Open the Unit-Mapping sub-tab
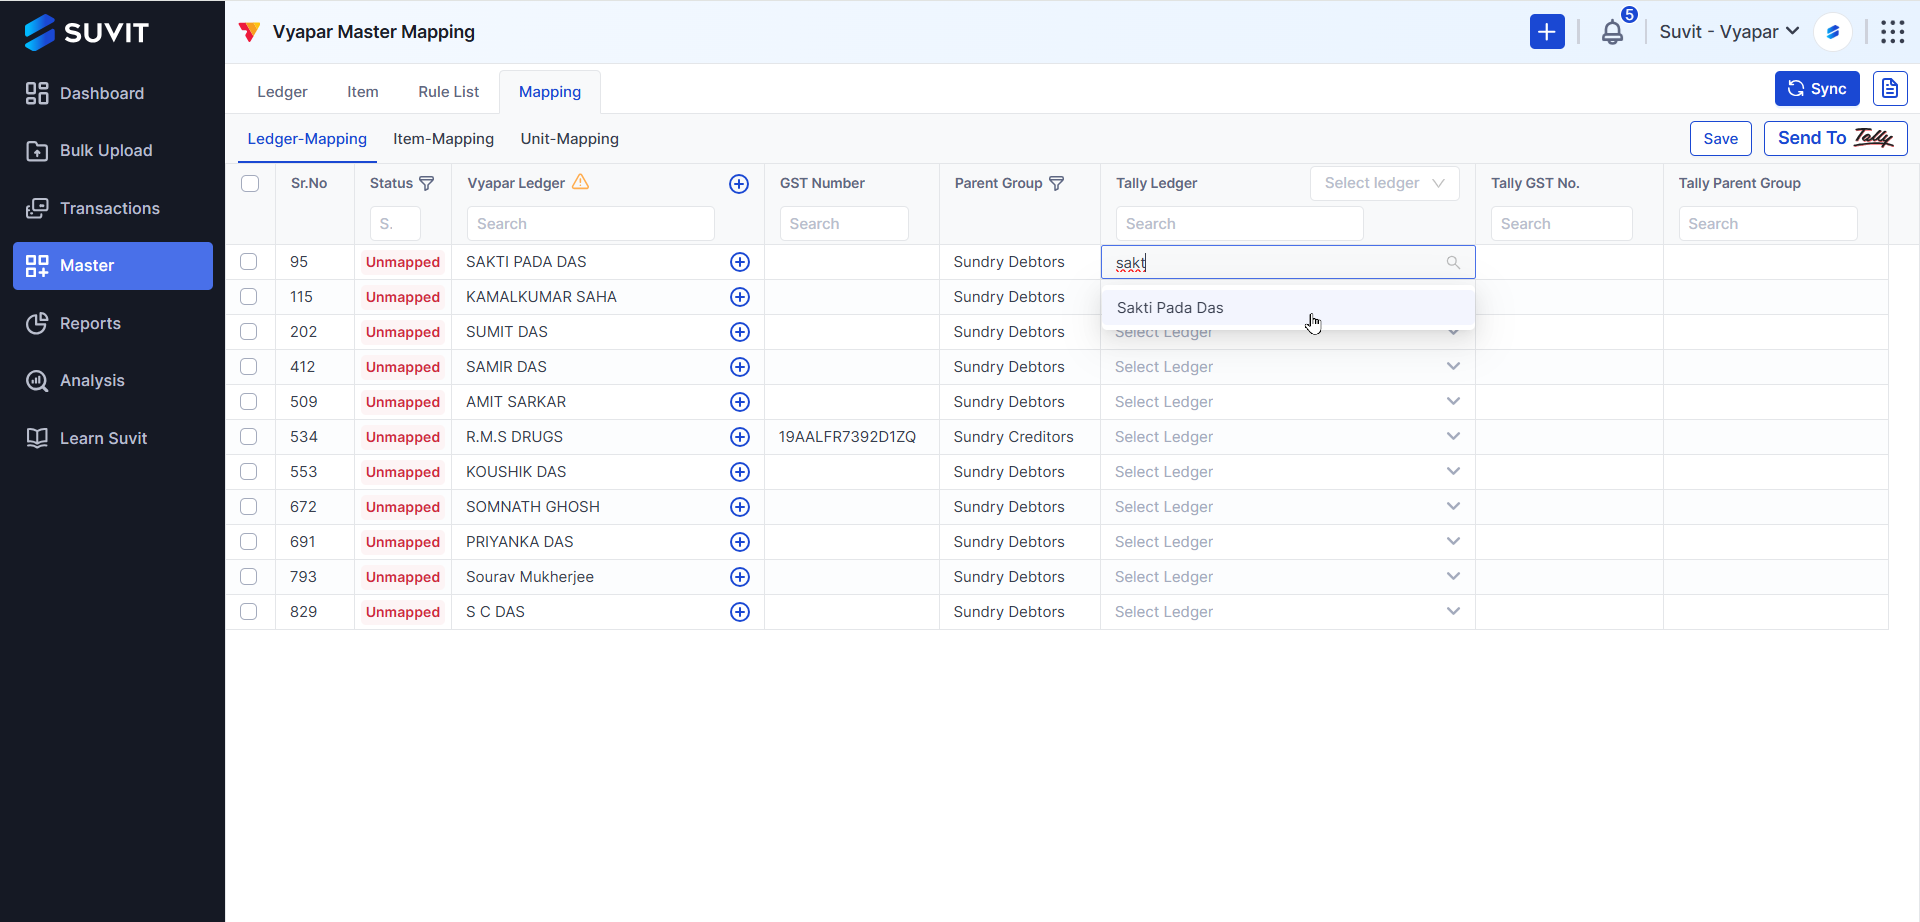Screen dimensions: 1920x922 570,139
